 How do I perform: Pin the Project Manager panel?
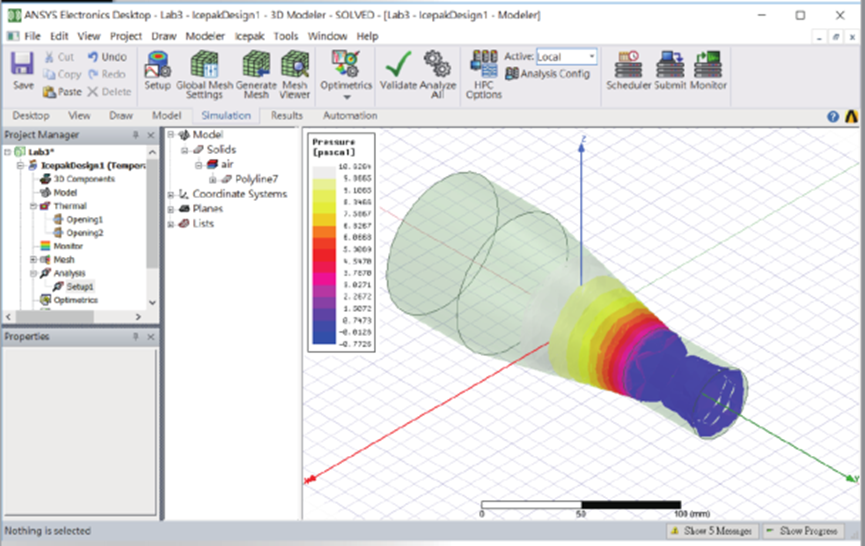(x=135, y=135)
